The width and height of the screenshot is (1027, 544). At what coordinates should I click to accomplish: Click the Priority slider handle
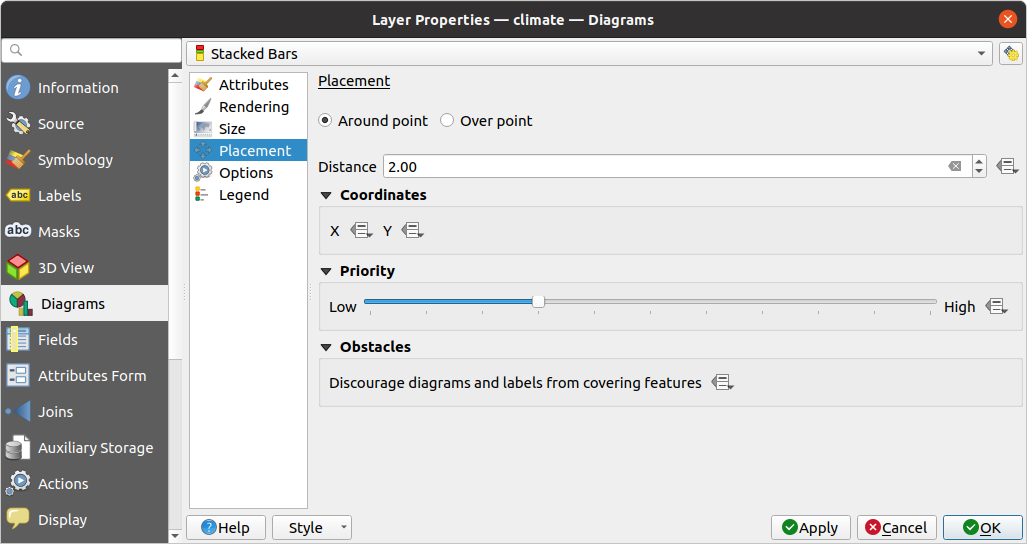(538, 301)
